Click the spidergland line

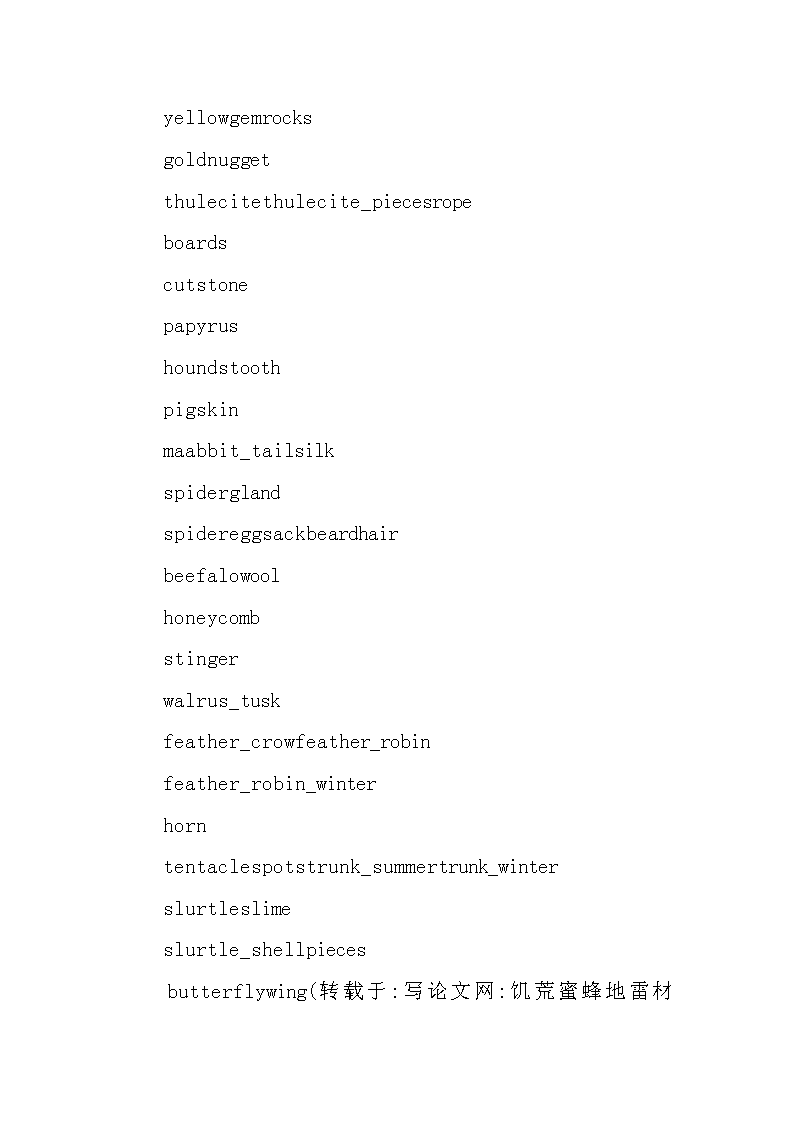coord(222,493)
